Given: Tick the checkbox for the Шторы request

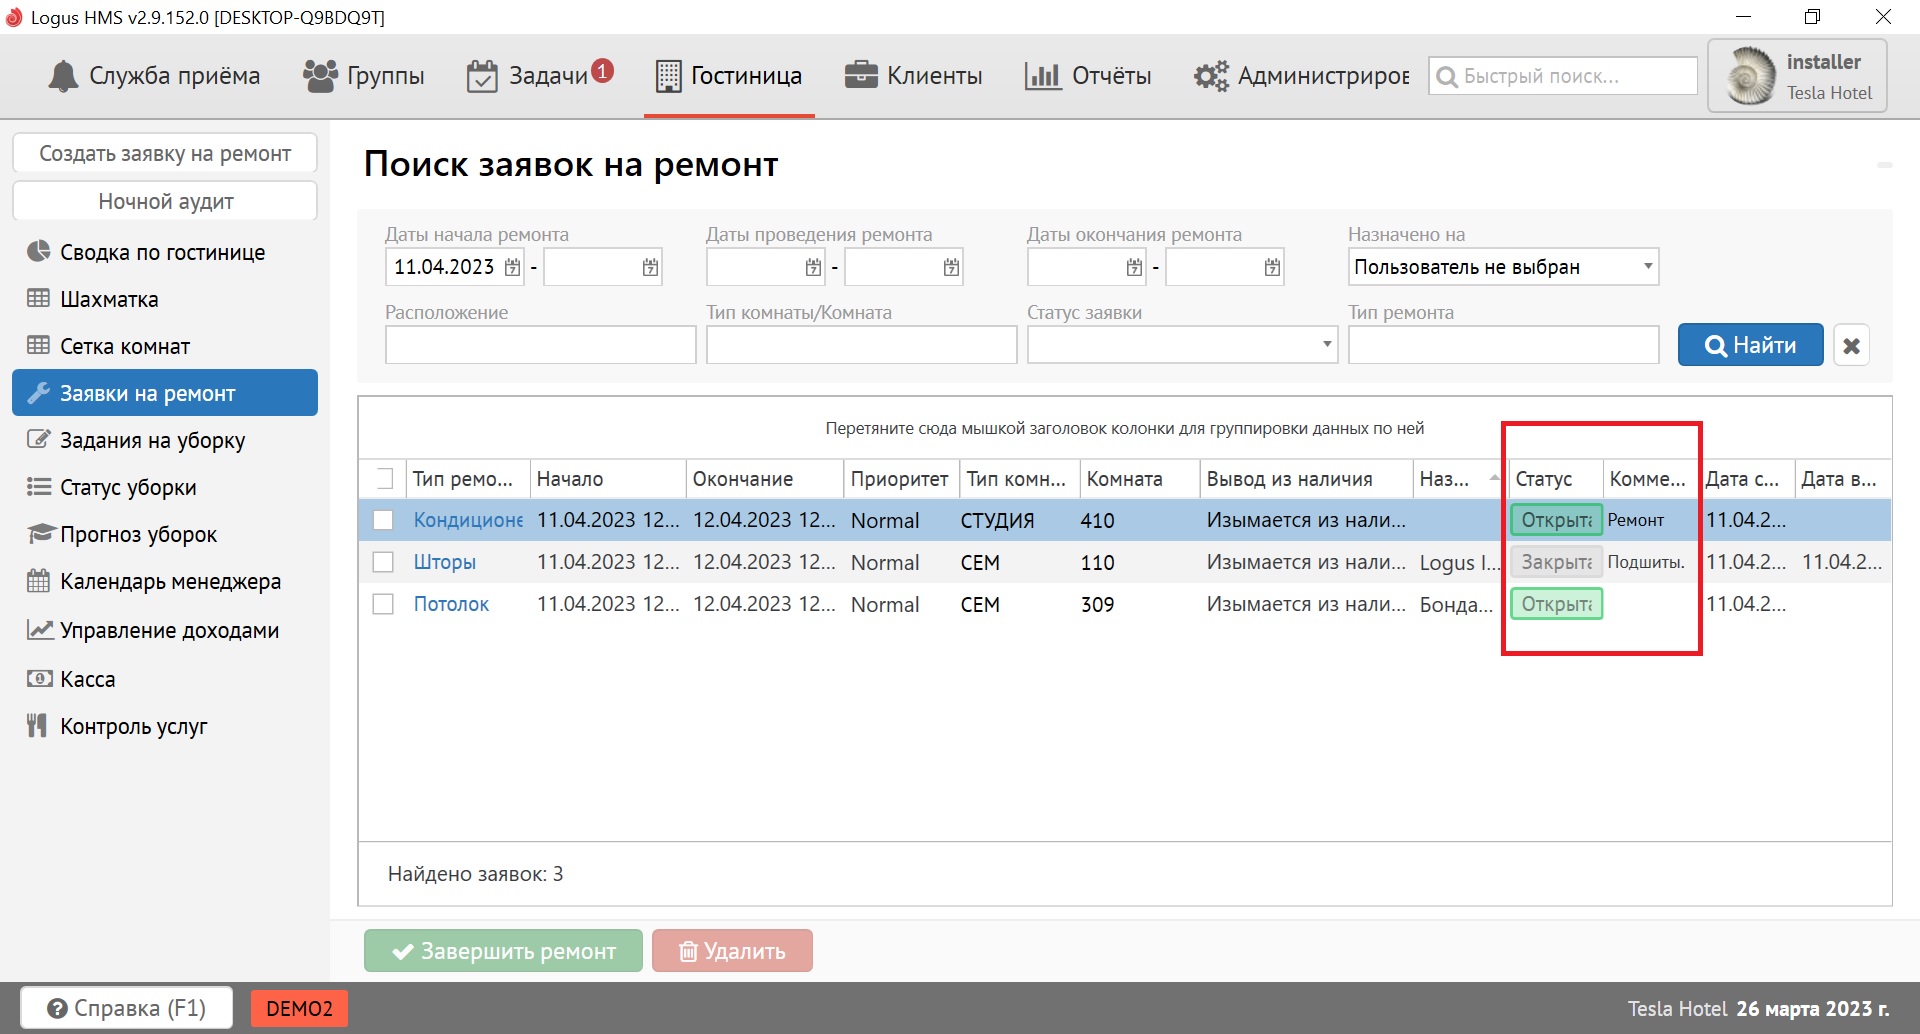Looking at the screenshot, I should [383, 562].
